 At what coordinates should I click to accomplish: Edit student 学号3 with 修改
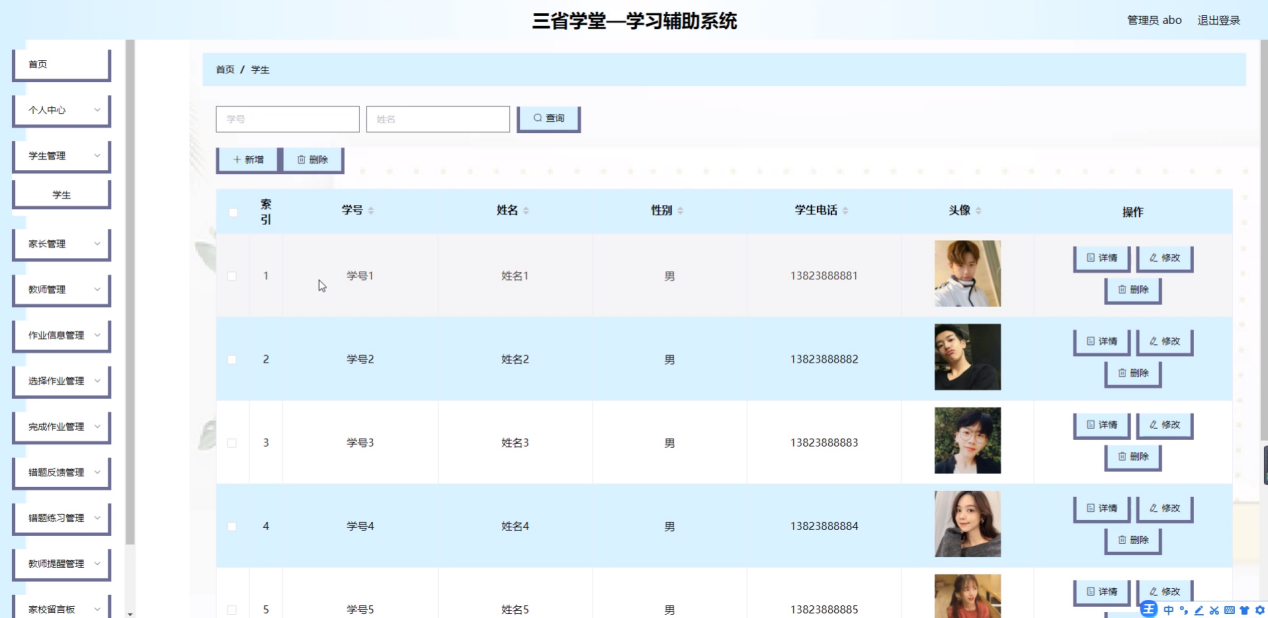click(x=1164, y=425)
